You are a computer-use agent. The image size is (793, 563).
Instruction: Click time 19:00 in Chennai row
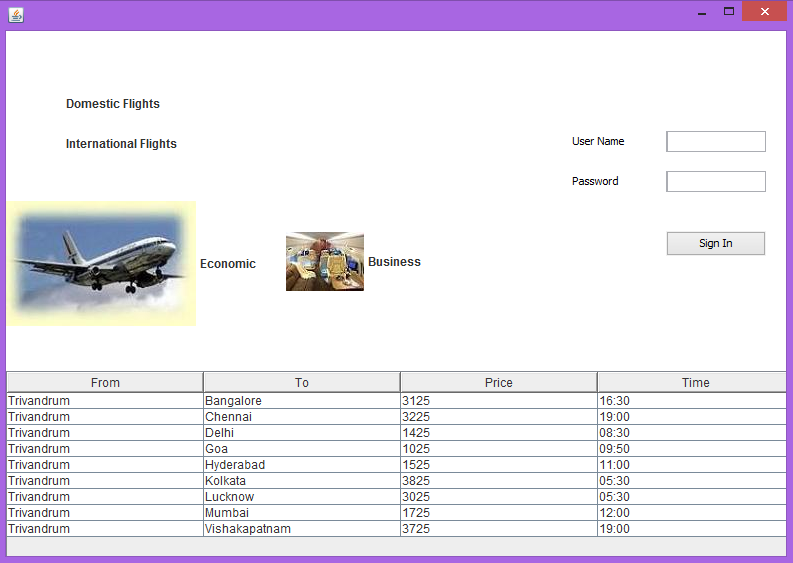pyautogui.click(x=692, y=417)
